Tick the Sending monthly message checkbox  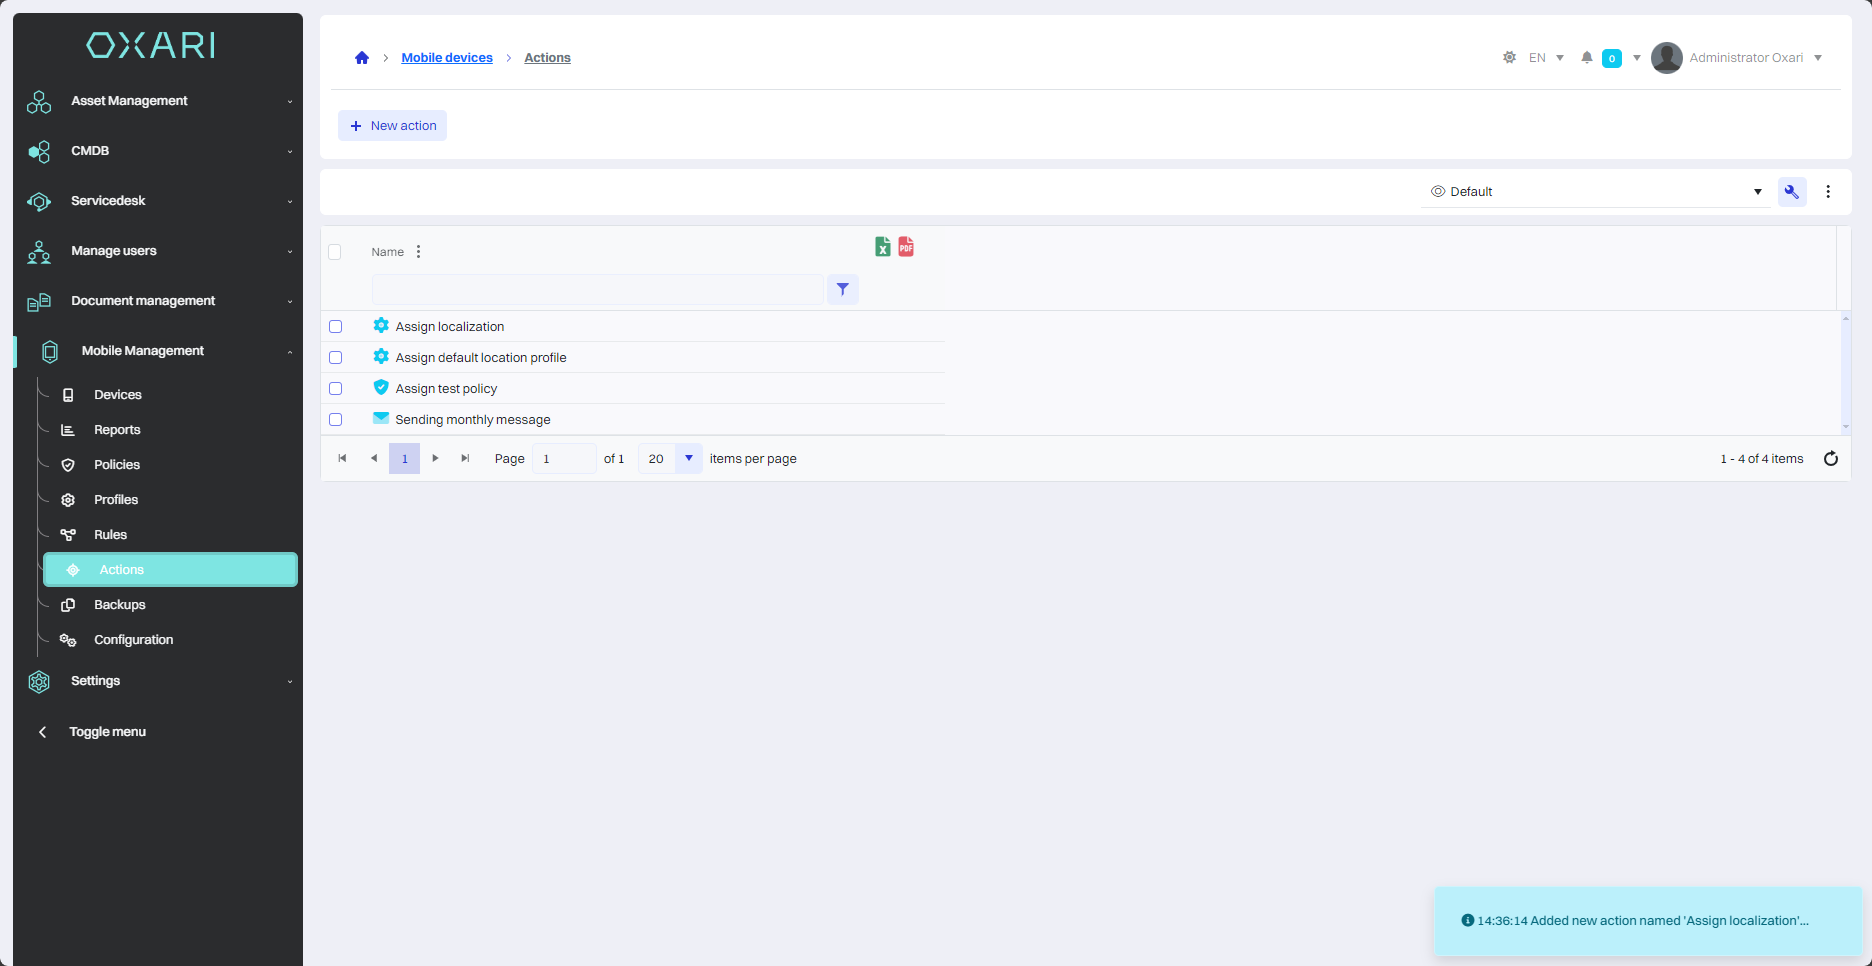click(x=336, y=420)
